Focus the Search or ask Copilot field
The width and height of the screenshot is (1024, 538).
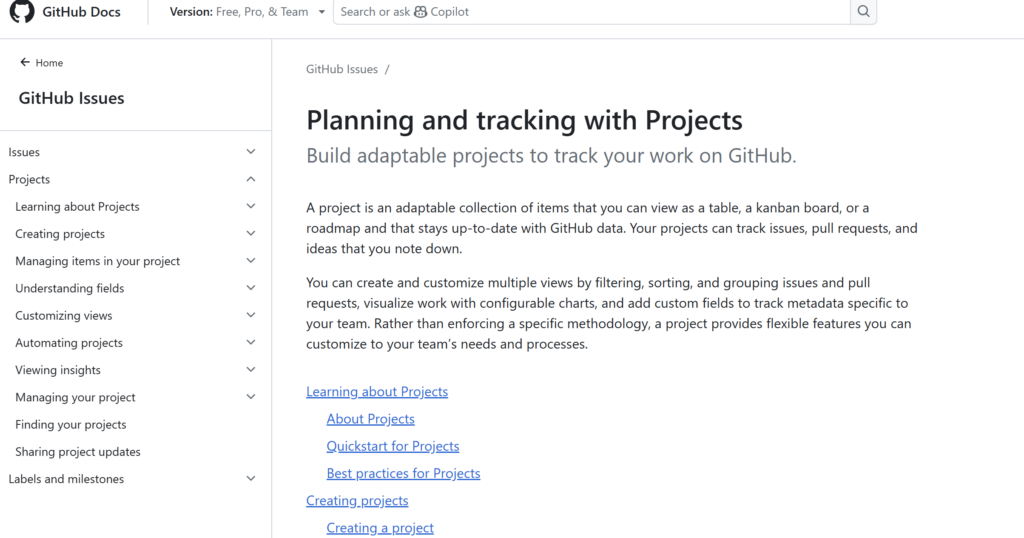point(592,12)
